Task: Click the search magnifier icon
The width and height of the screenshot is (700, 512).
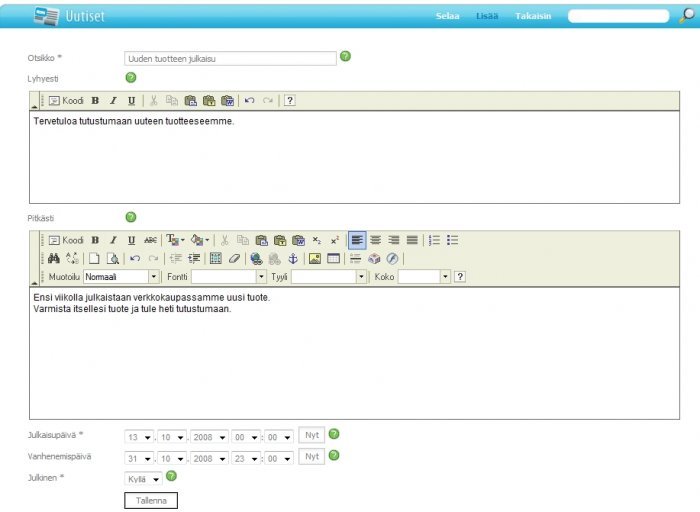Action: point(687,16)
